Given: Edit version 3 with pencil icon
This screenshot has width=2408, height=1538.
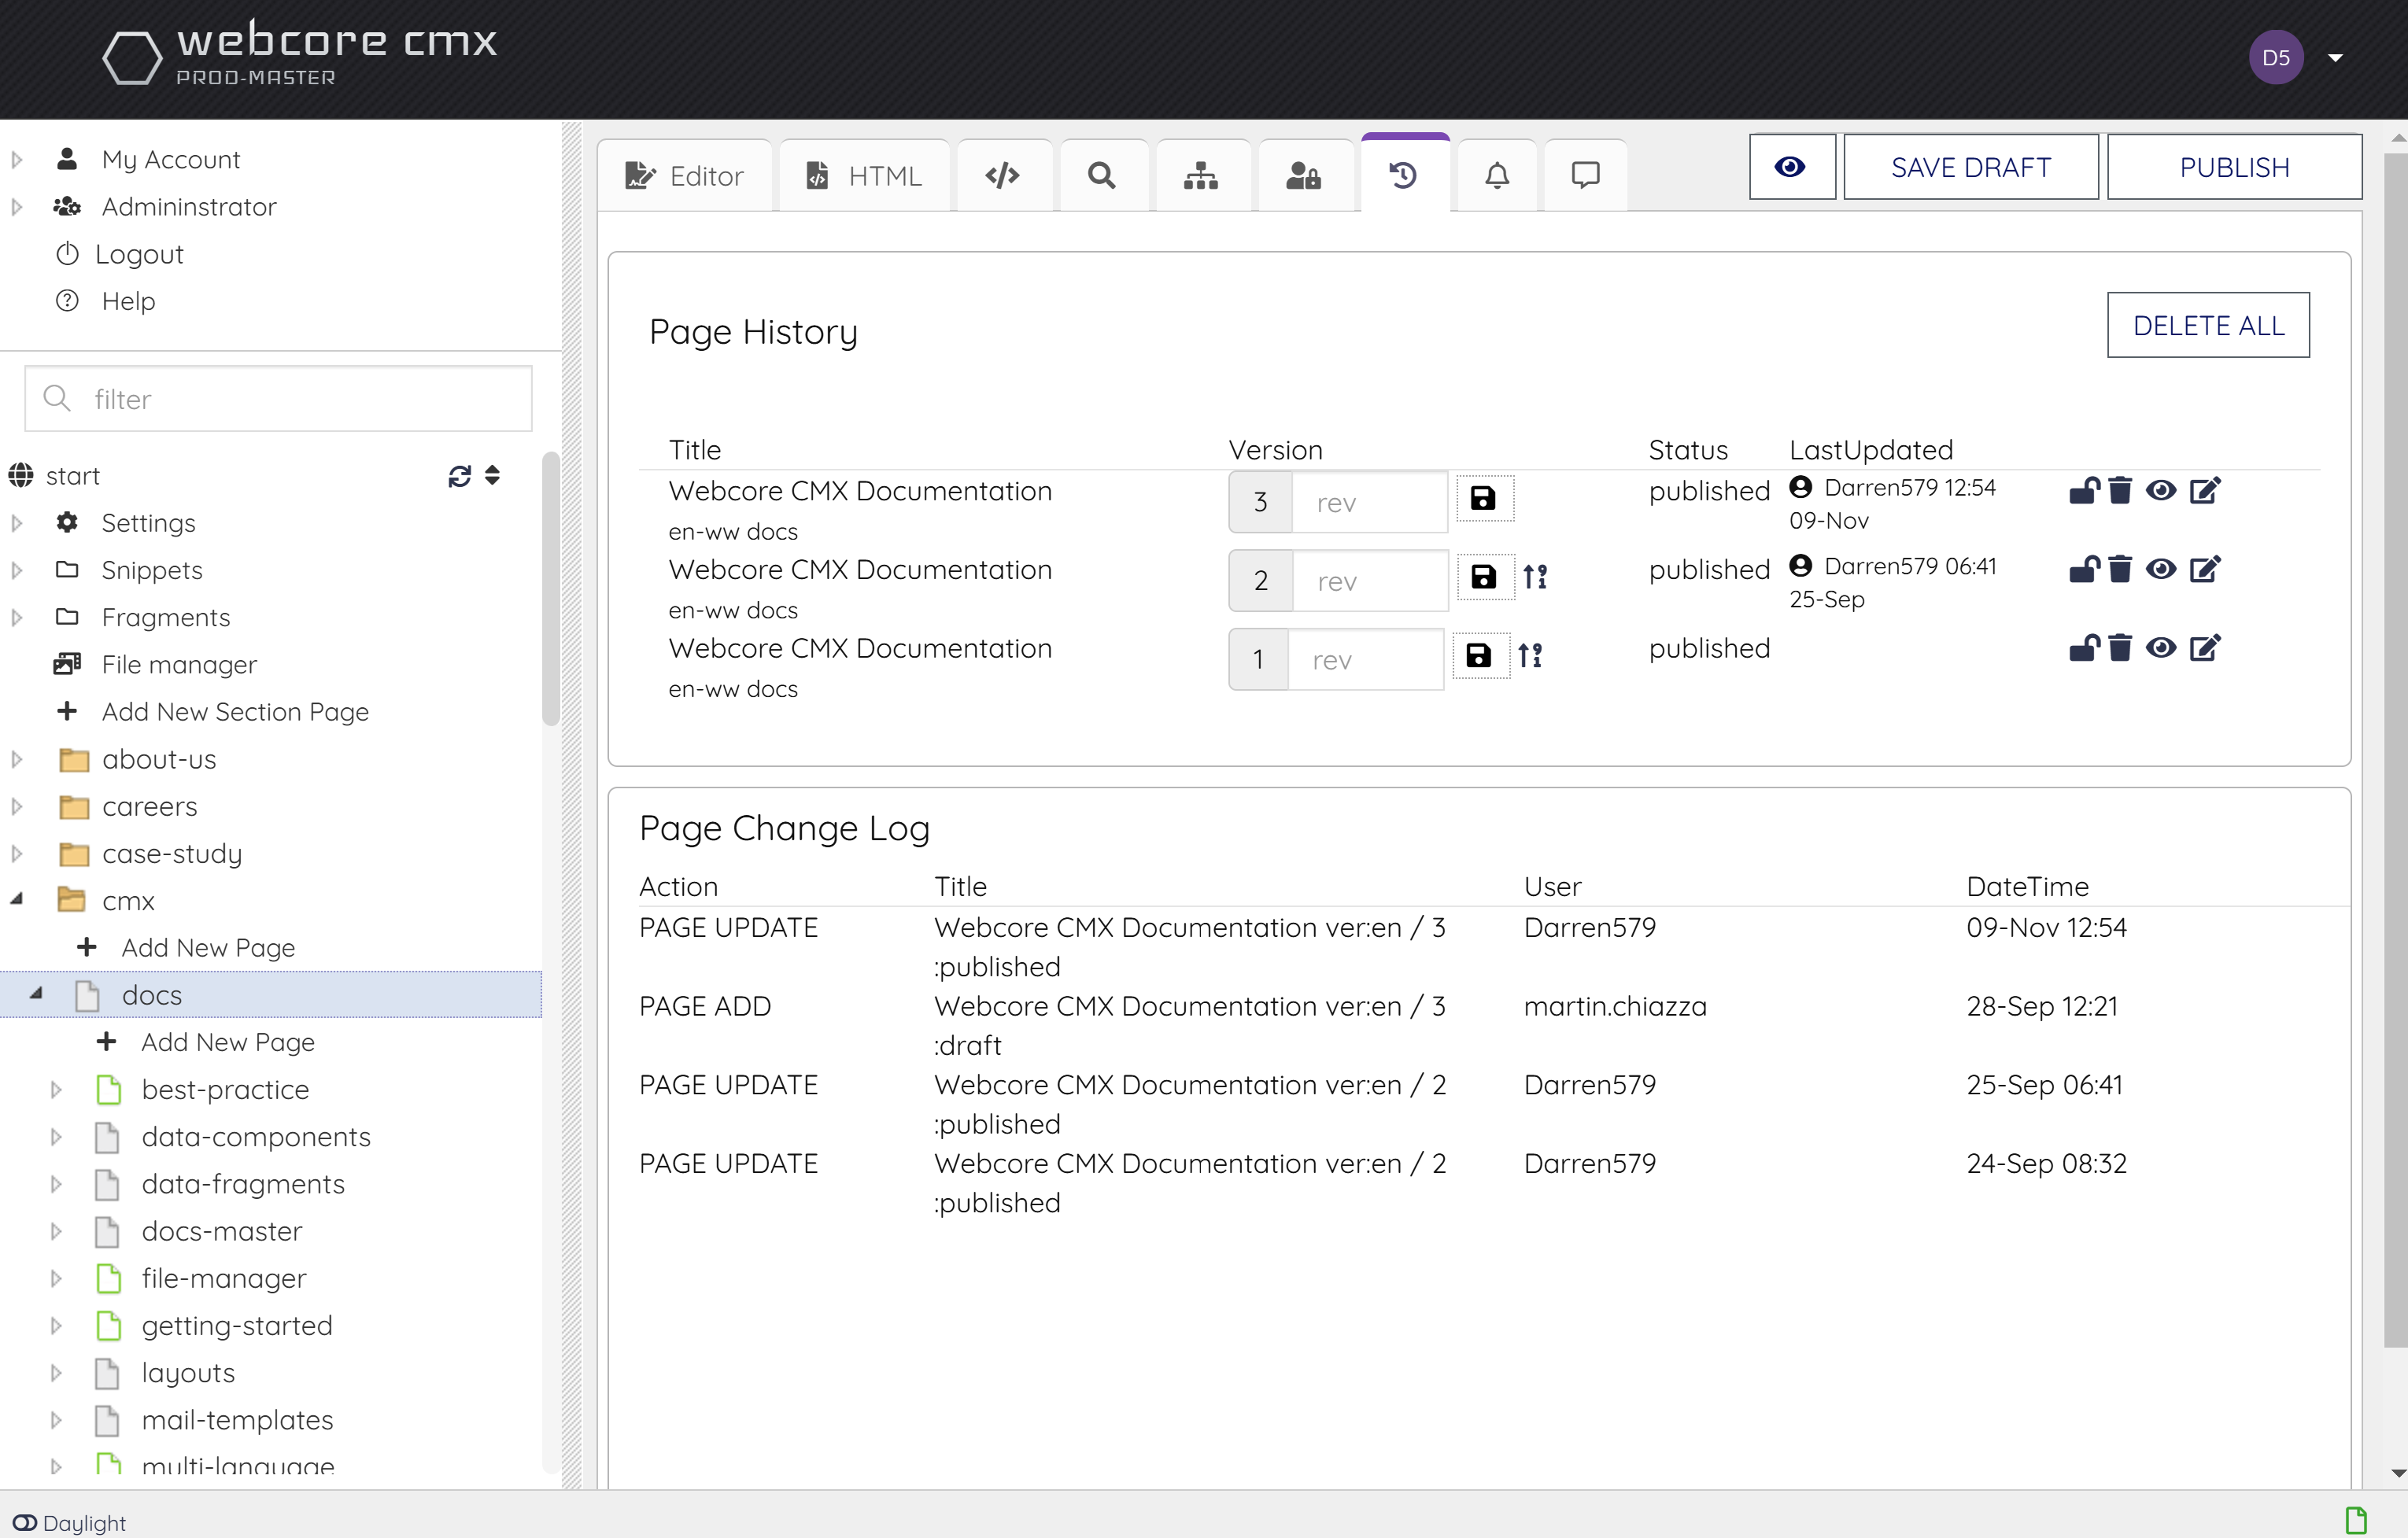Looking at the screenshot, I should (2205, 490).
